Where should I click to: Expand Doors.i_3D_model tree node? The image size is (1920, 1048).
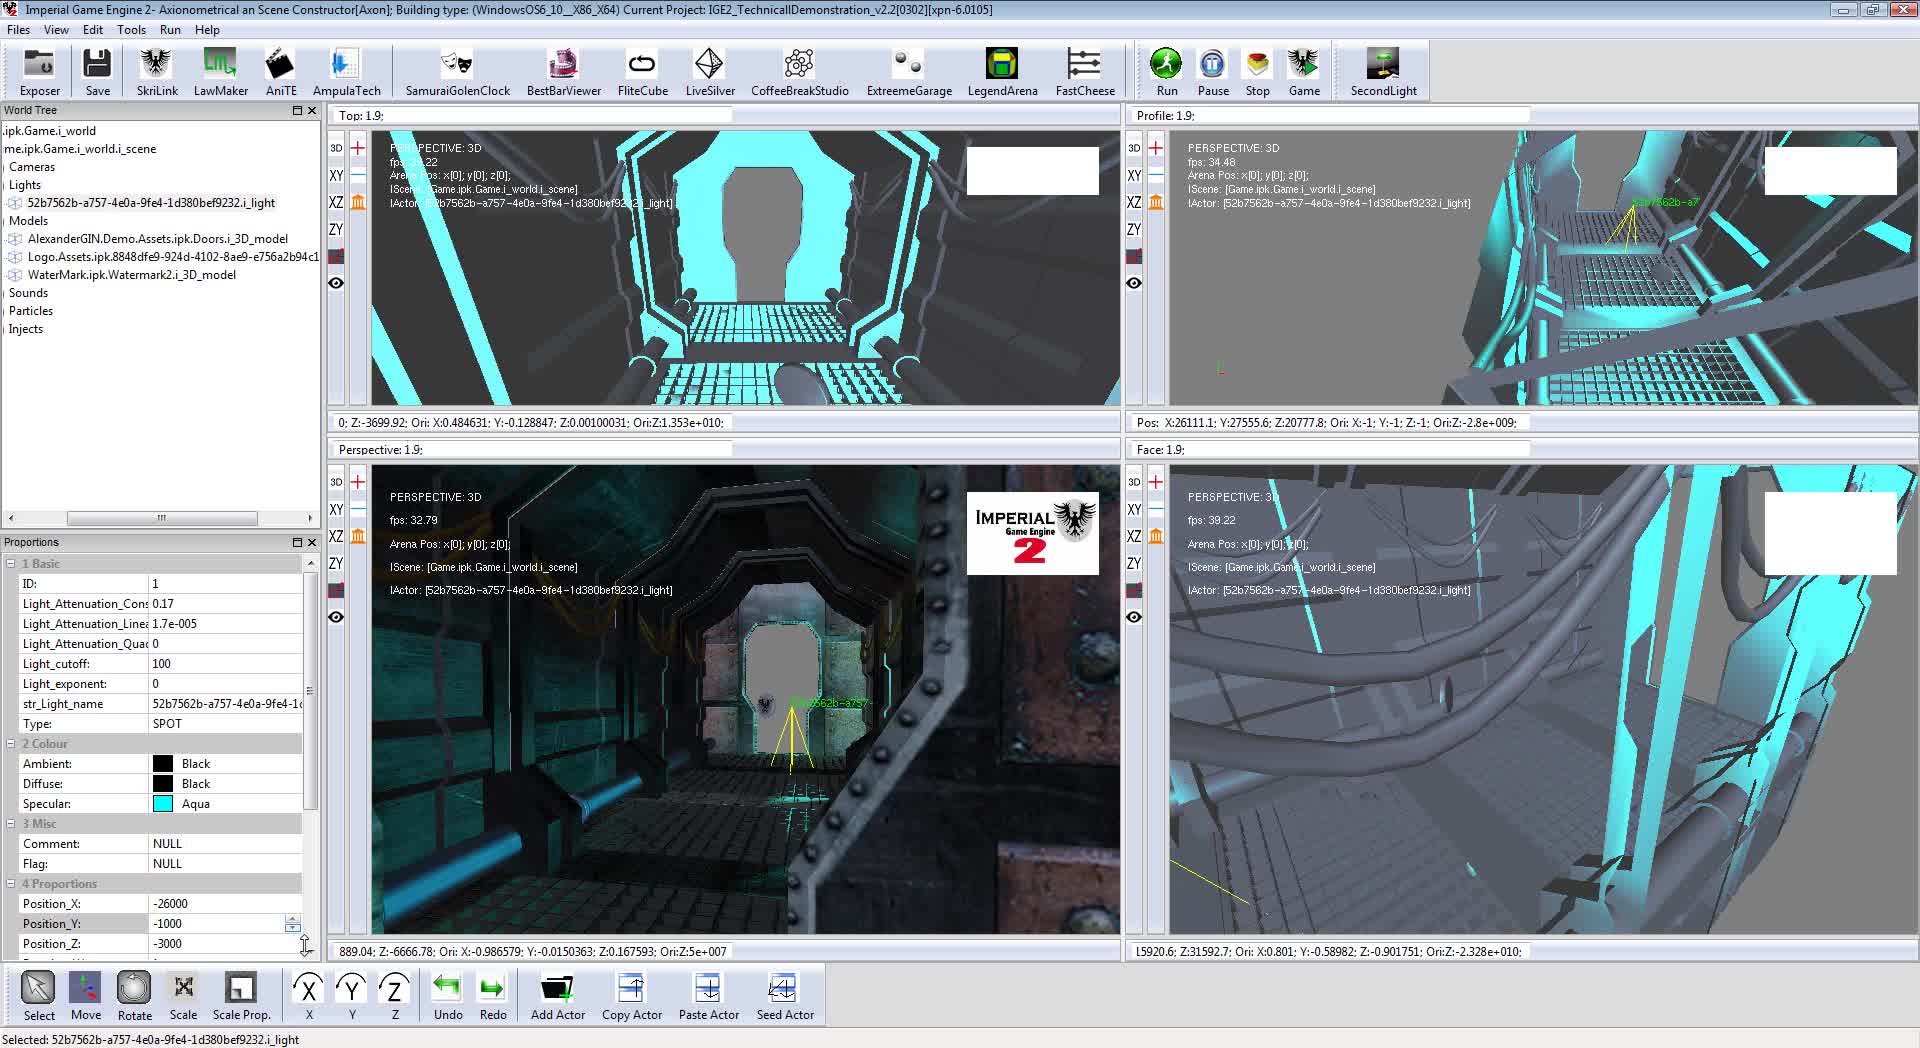14,239
